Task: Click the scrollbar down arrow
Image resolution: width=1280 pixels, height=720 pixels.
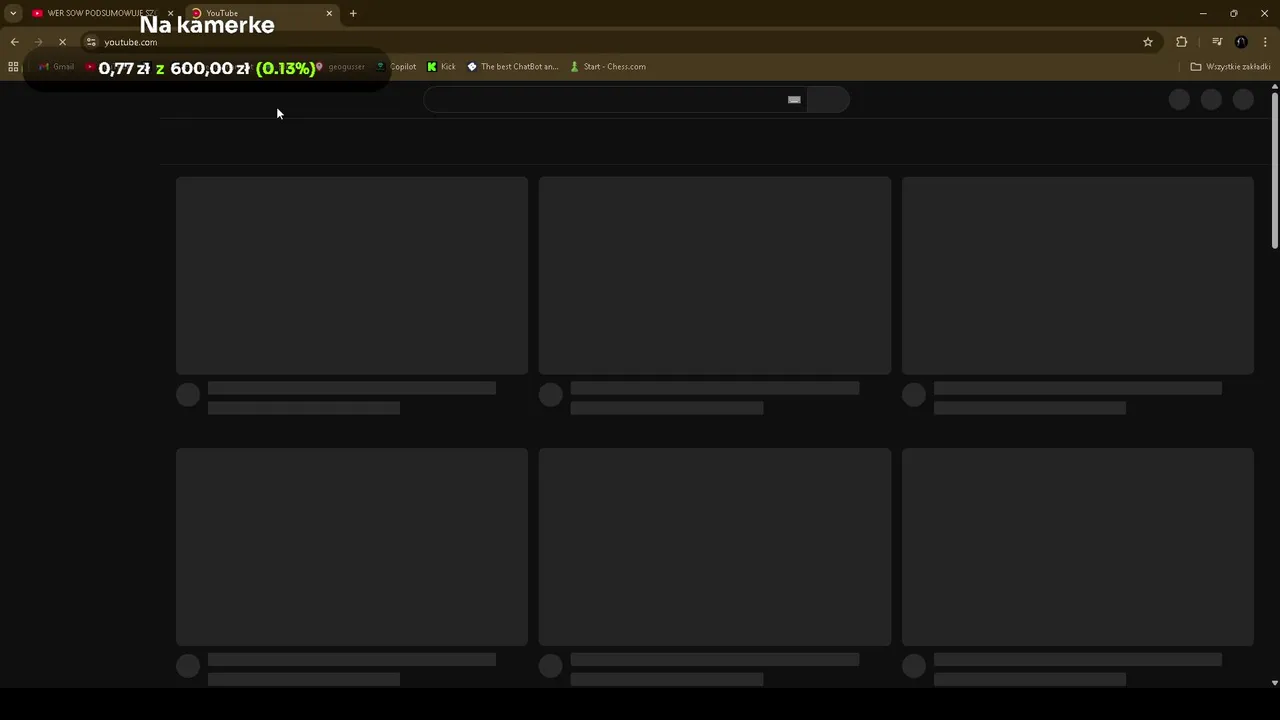Action: (1274, 683)
